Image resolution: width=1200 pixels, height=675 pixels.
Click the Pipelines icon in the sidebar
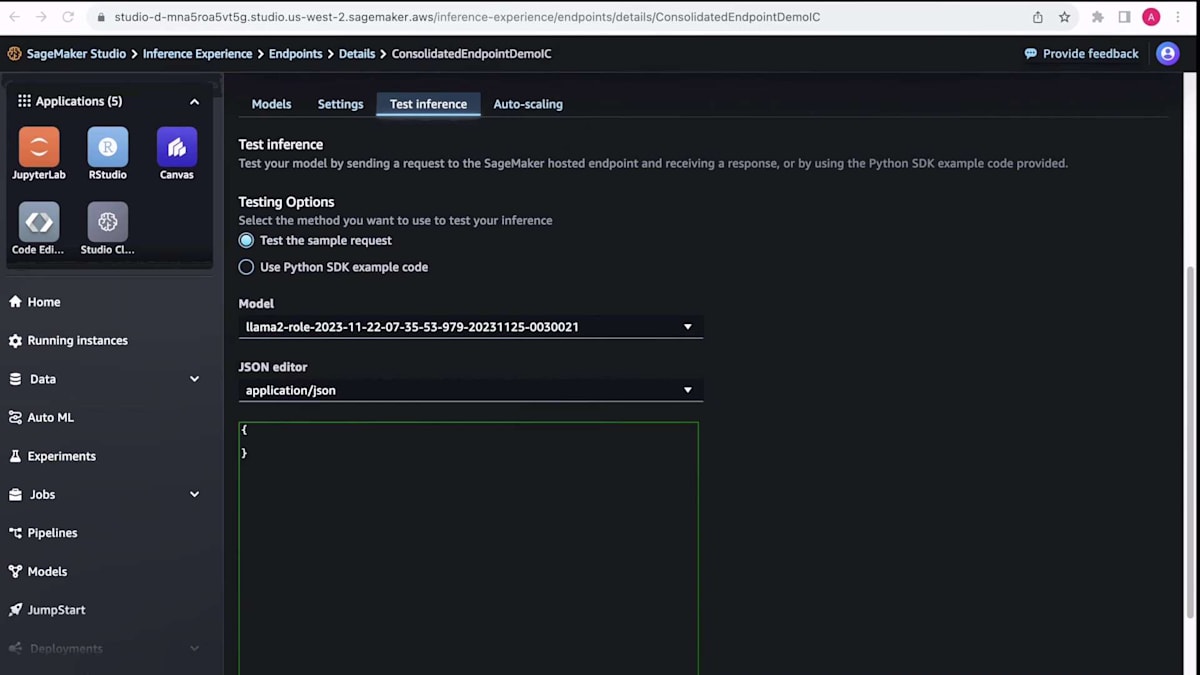(15, 533)
